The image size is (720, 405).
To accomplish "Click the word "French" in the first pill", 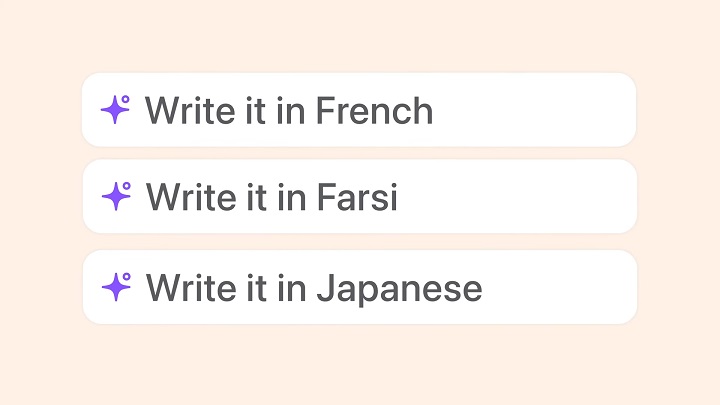I will click(x=374, y=110).
